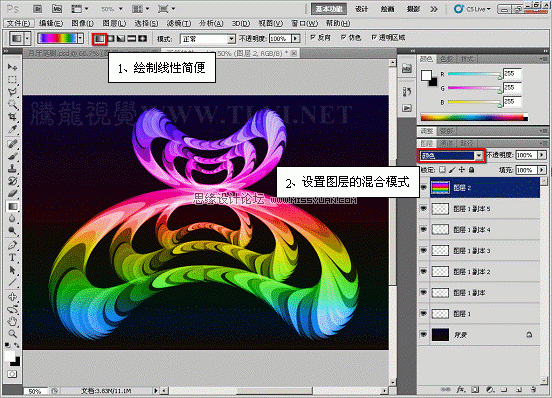
Task: Select the Eyedropper tool
Action: click(12, 129)
